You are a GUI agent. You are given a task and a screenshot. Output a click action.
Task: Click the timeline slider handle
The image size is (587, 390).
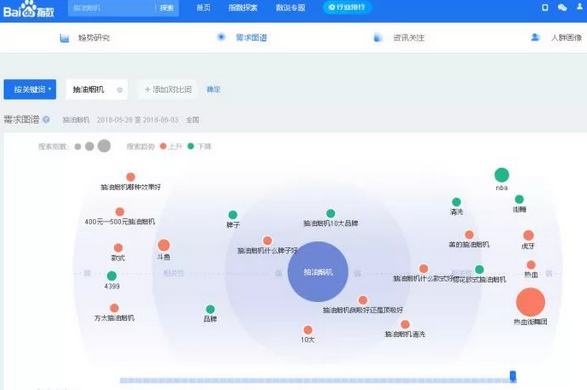point(513,376)
